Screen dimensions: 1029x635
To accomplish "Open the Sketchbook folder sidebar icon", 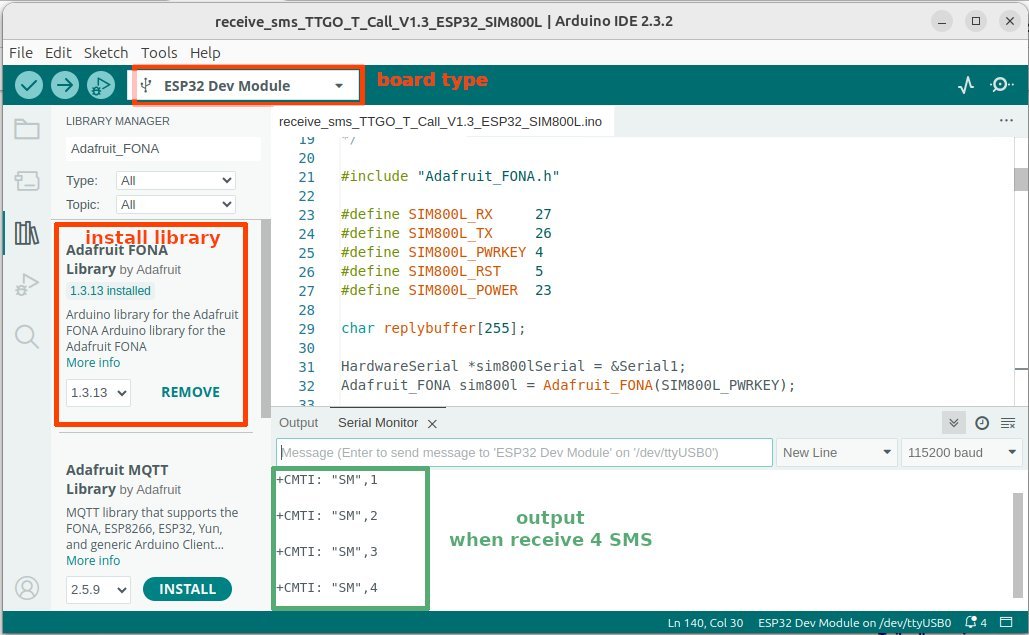I will click(27, 129).
